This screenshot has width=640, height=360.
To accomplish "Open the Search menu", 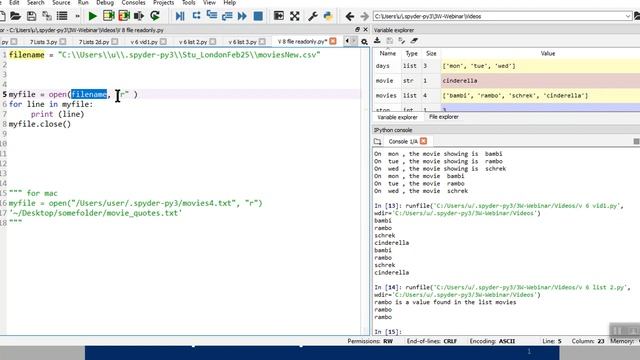I will pos(36,2).
